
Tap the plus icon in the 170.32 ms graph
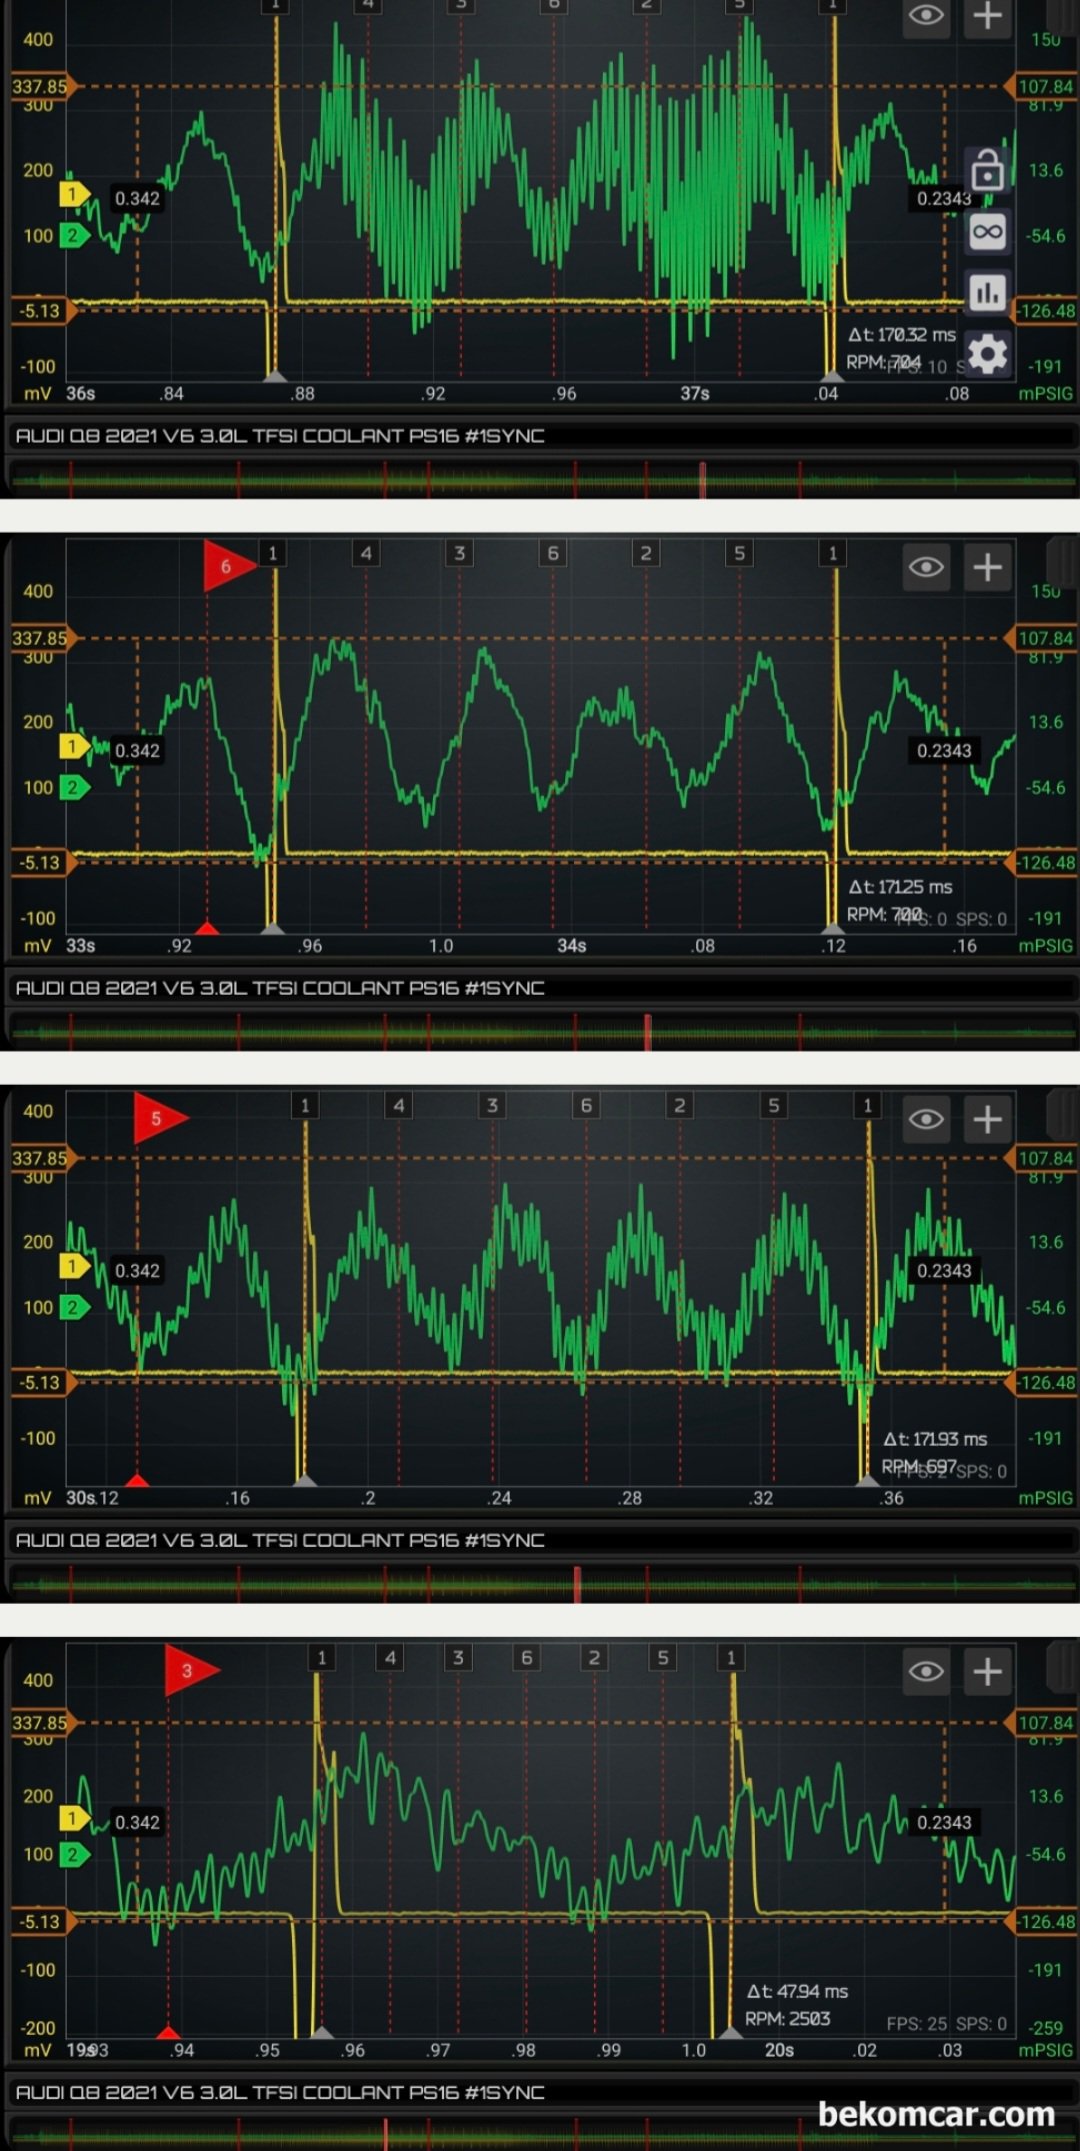point(987,16)
